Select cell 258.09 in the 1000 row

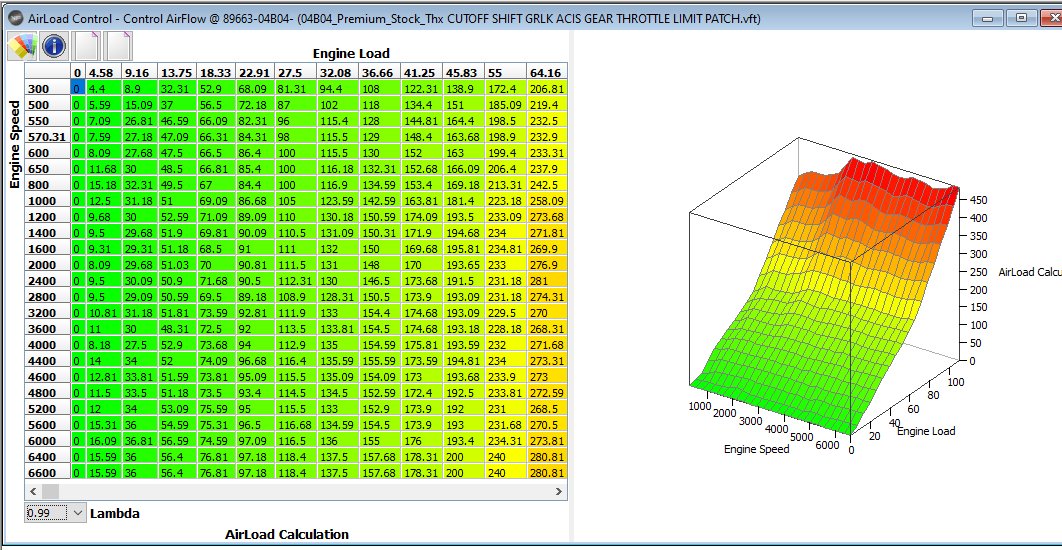coord(547,200)
